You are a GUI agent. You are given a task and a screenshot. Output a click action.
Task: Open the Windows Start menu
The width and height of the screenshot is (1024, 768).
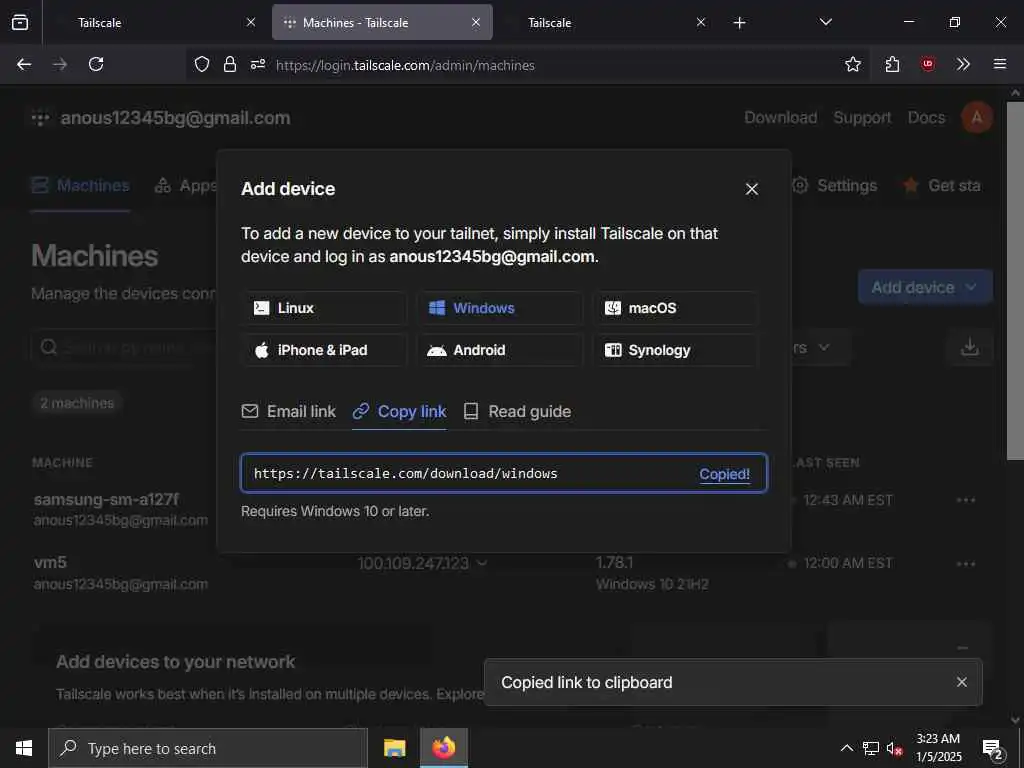24,748
